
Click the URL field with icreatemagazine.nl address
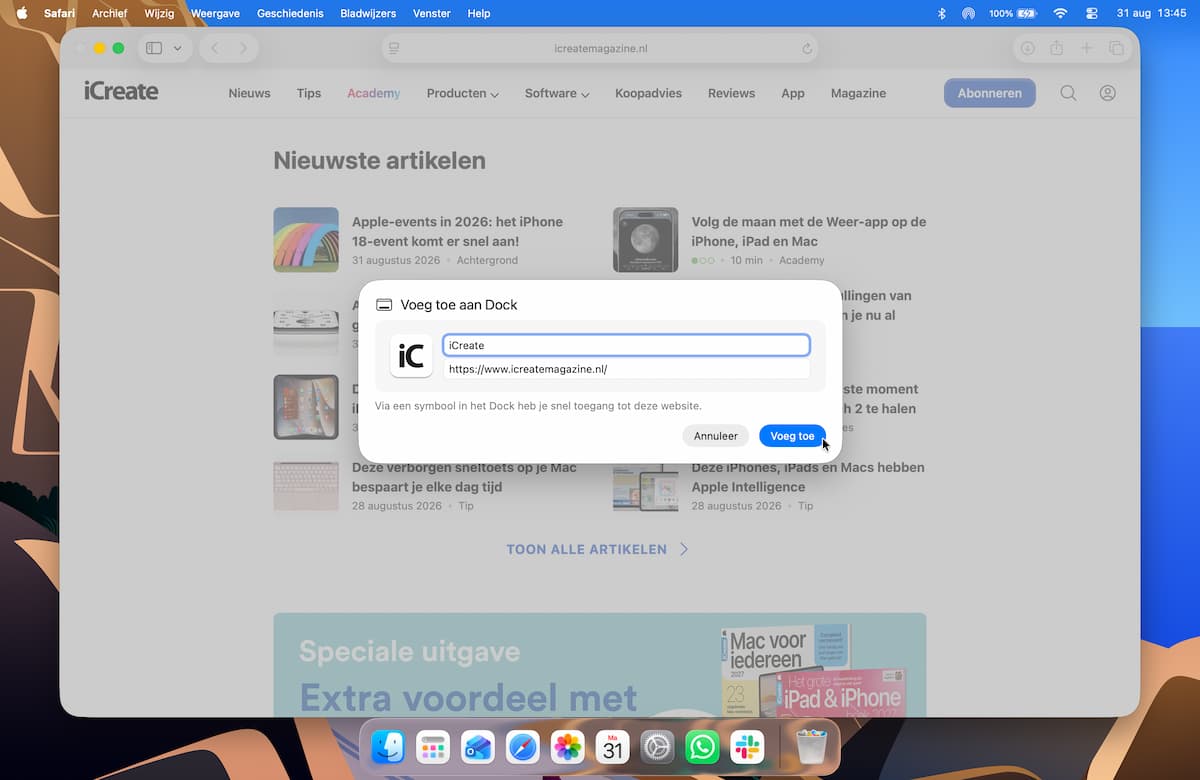626,369
